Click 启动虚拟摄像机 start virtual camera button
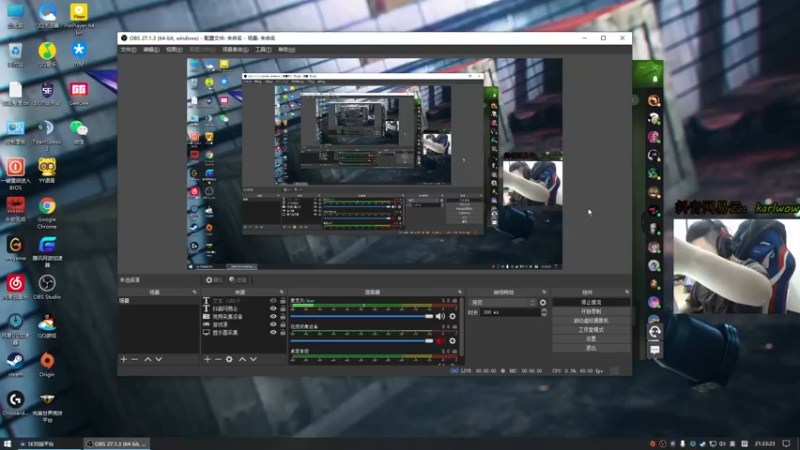This screenshot has width=800, height=450. (x=591, y=320)
